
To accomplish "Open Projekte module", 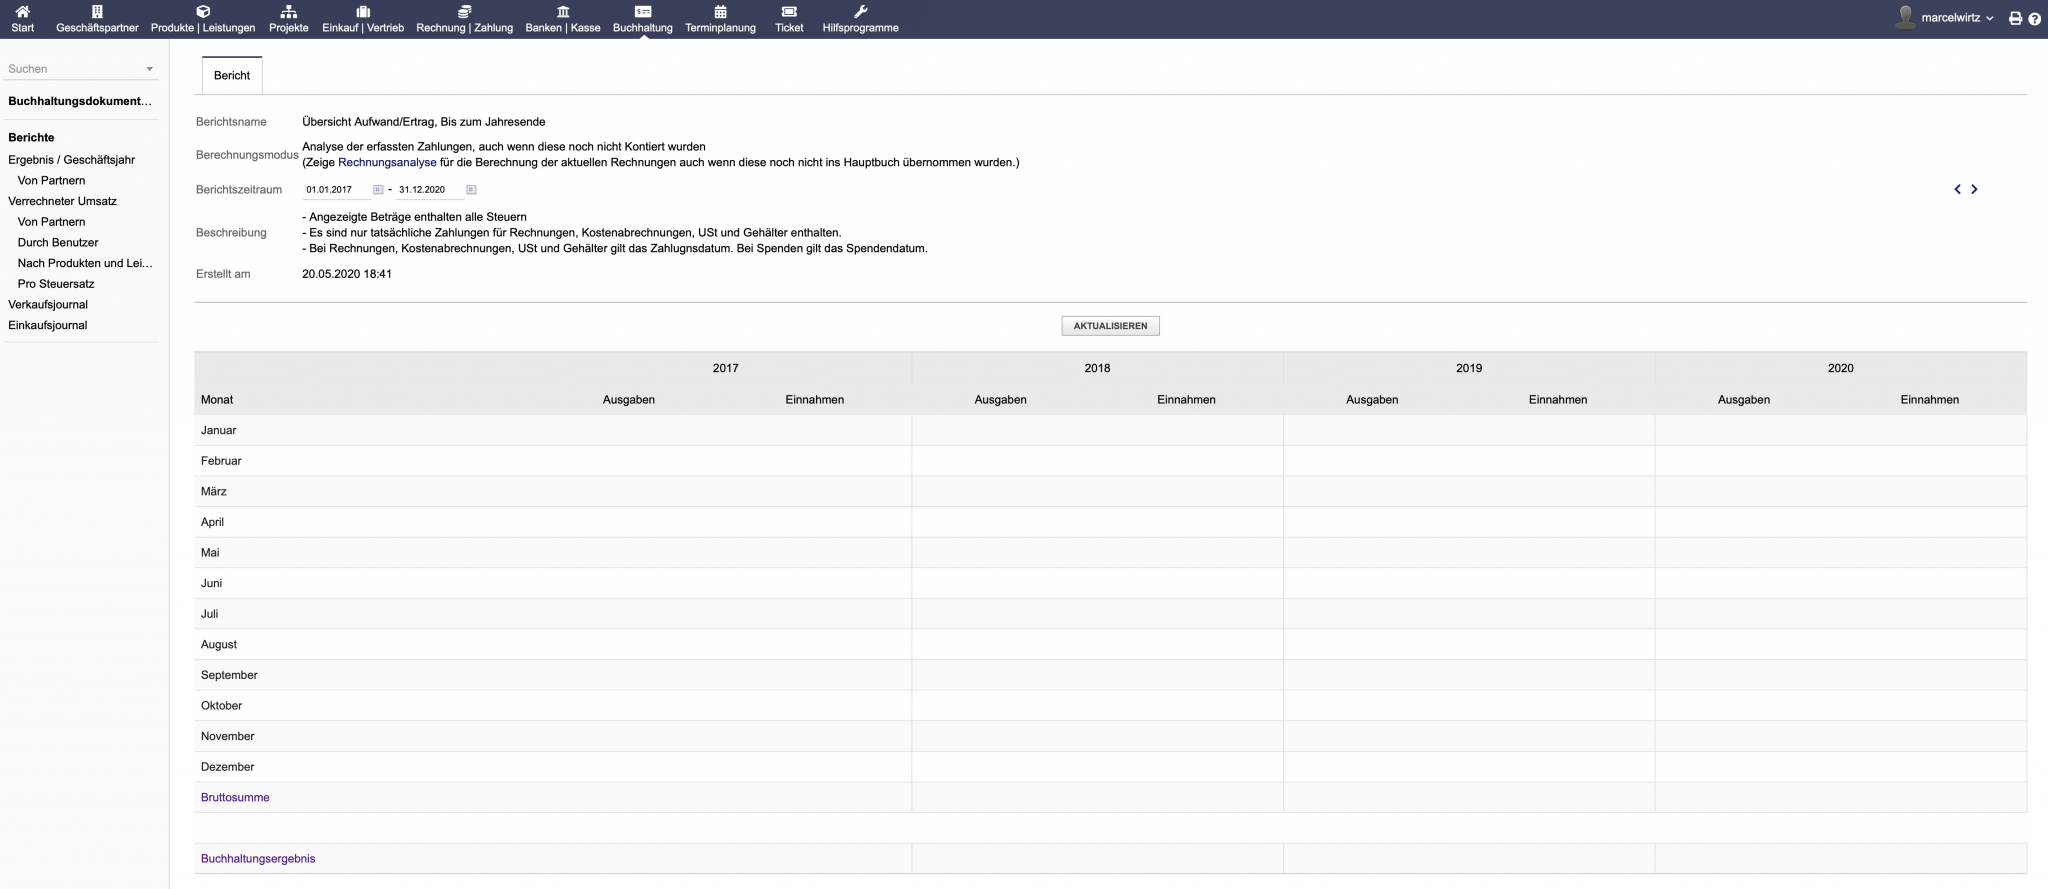I will (289, 19).
